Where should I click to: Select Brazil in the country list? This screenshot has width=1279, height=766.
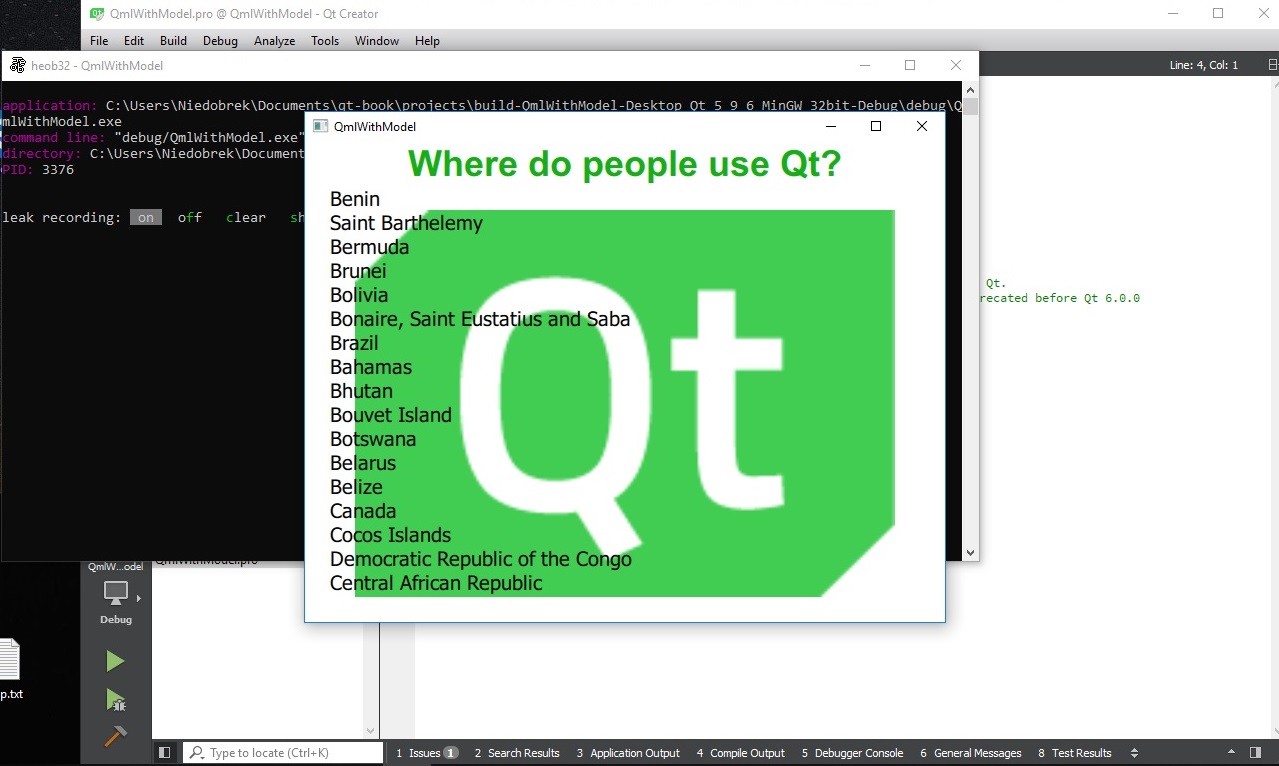tap(354, 343)
